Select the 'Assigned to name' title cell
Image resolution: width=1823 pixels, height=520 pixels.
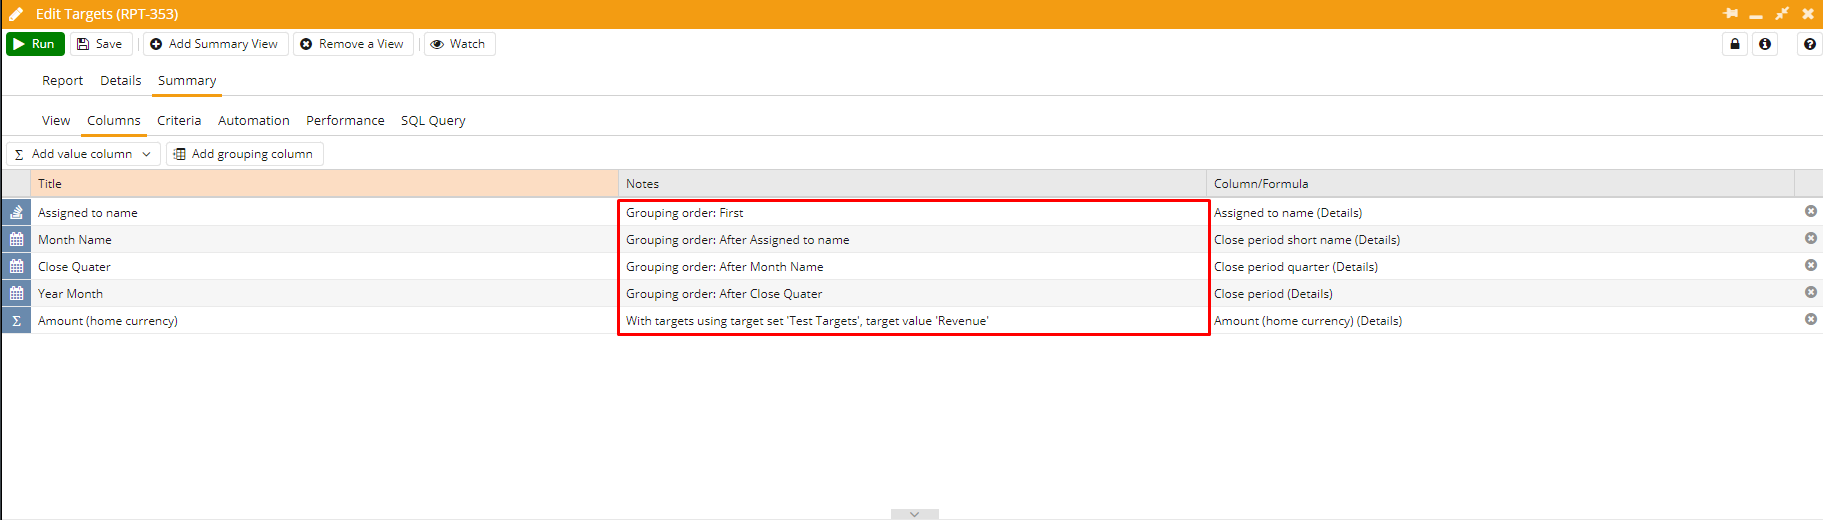(x=325, y=213)
